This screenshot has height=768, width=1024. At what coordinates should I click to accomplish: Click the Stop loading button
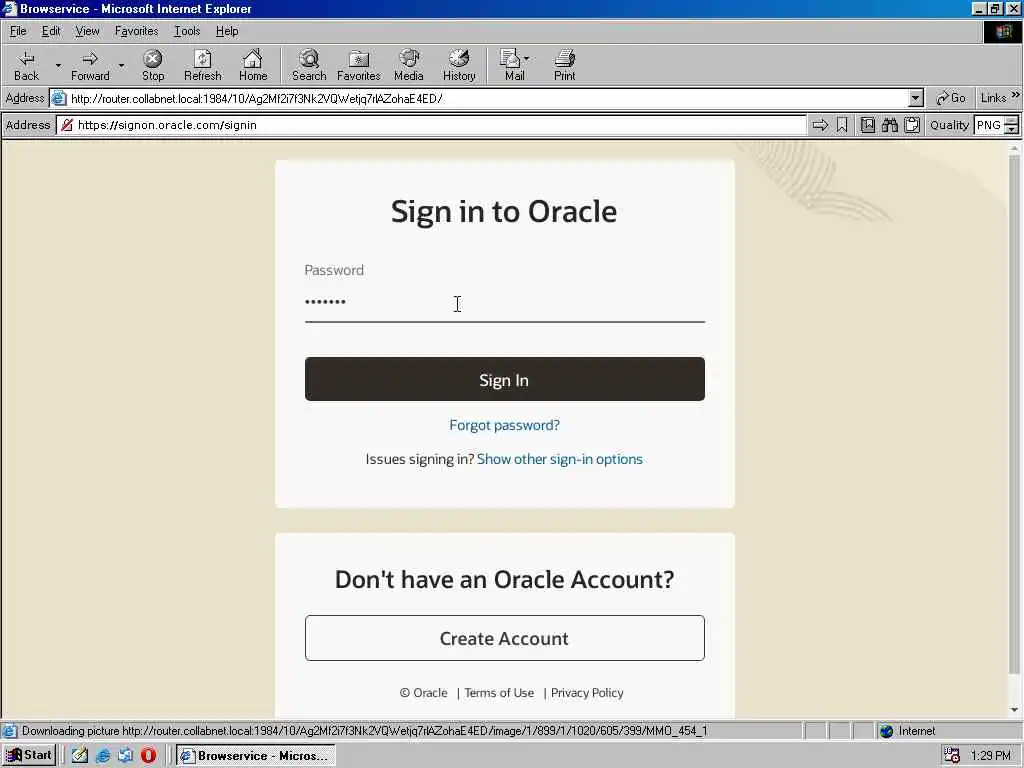(153, 65)
